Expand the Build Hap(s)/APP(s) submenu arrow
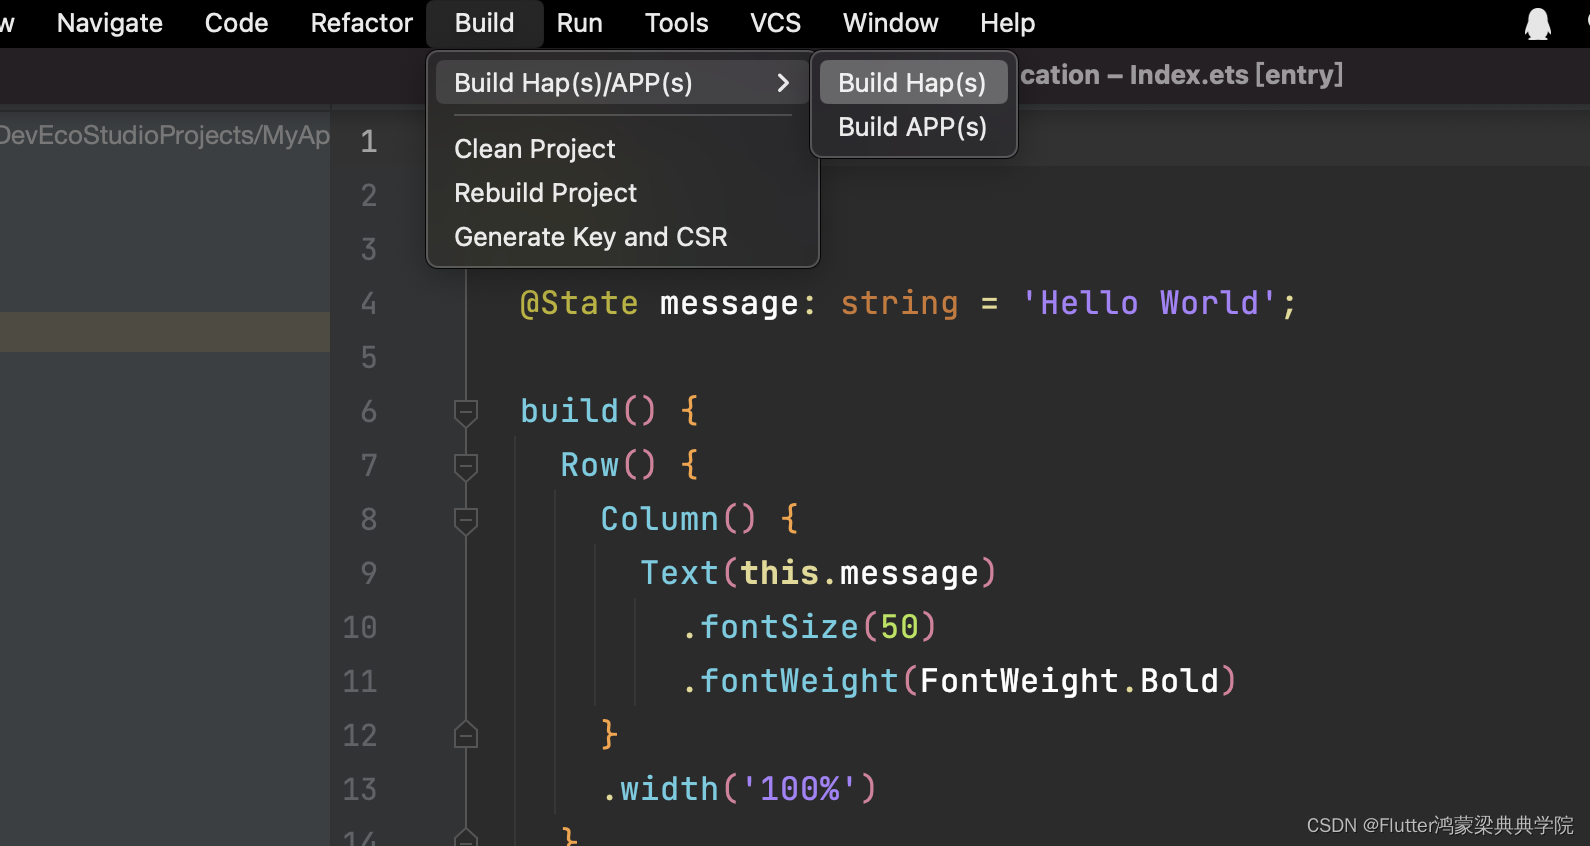 point(783,83)
